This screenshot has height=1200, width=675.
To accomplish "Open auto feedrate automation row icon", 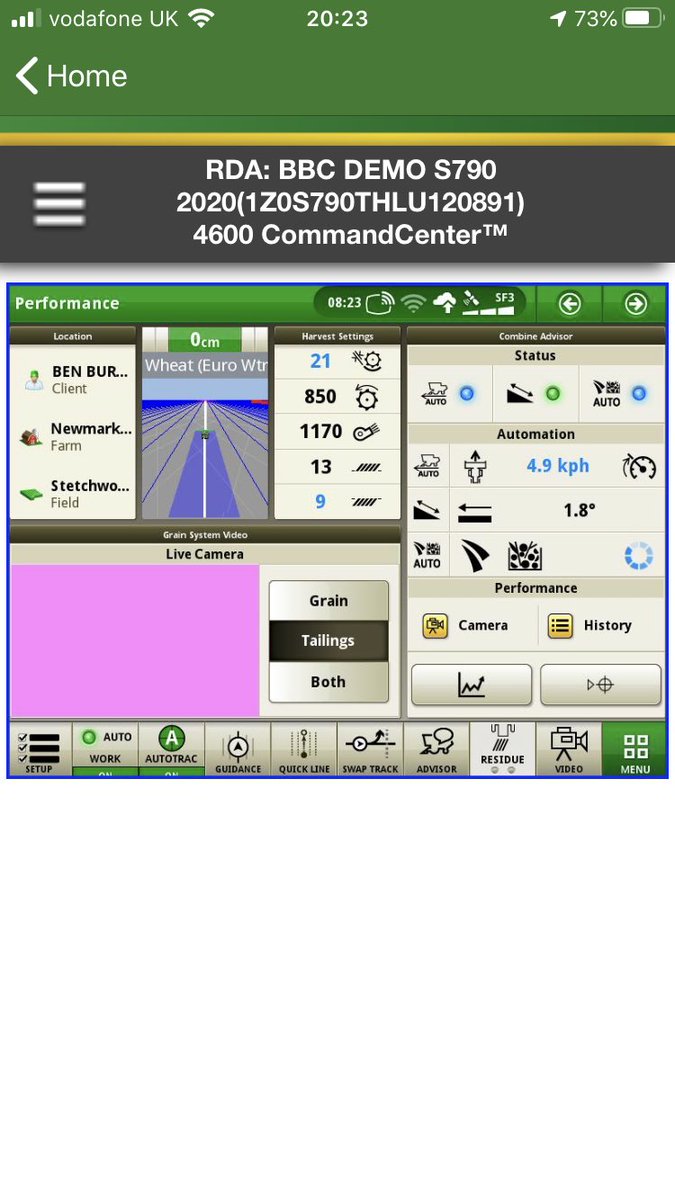I will (x=427, y=466).
